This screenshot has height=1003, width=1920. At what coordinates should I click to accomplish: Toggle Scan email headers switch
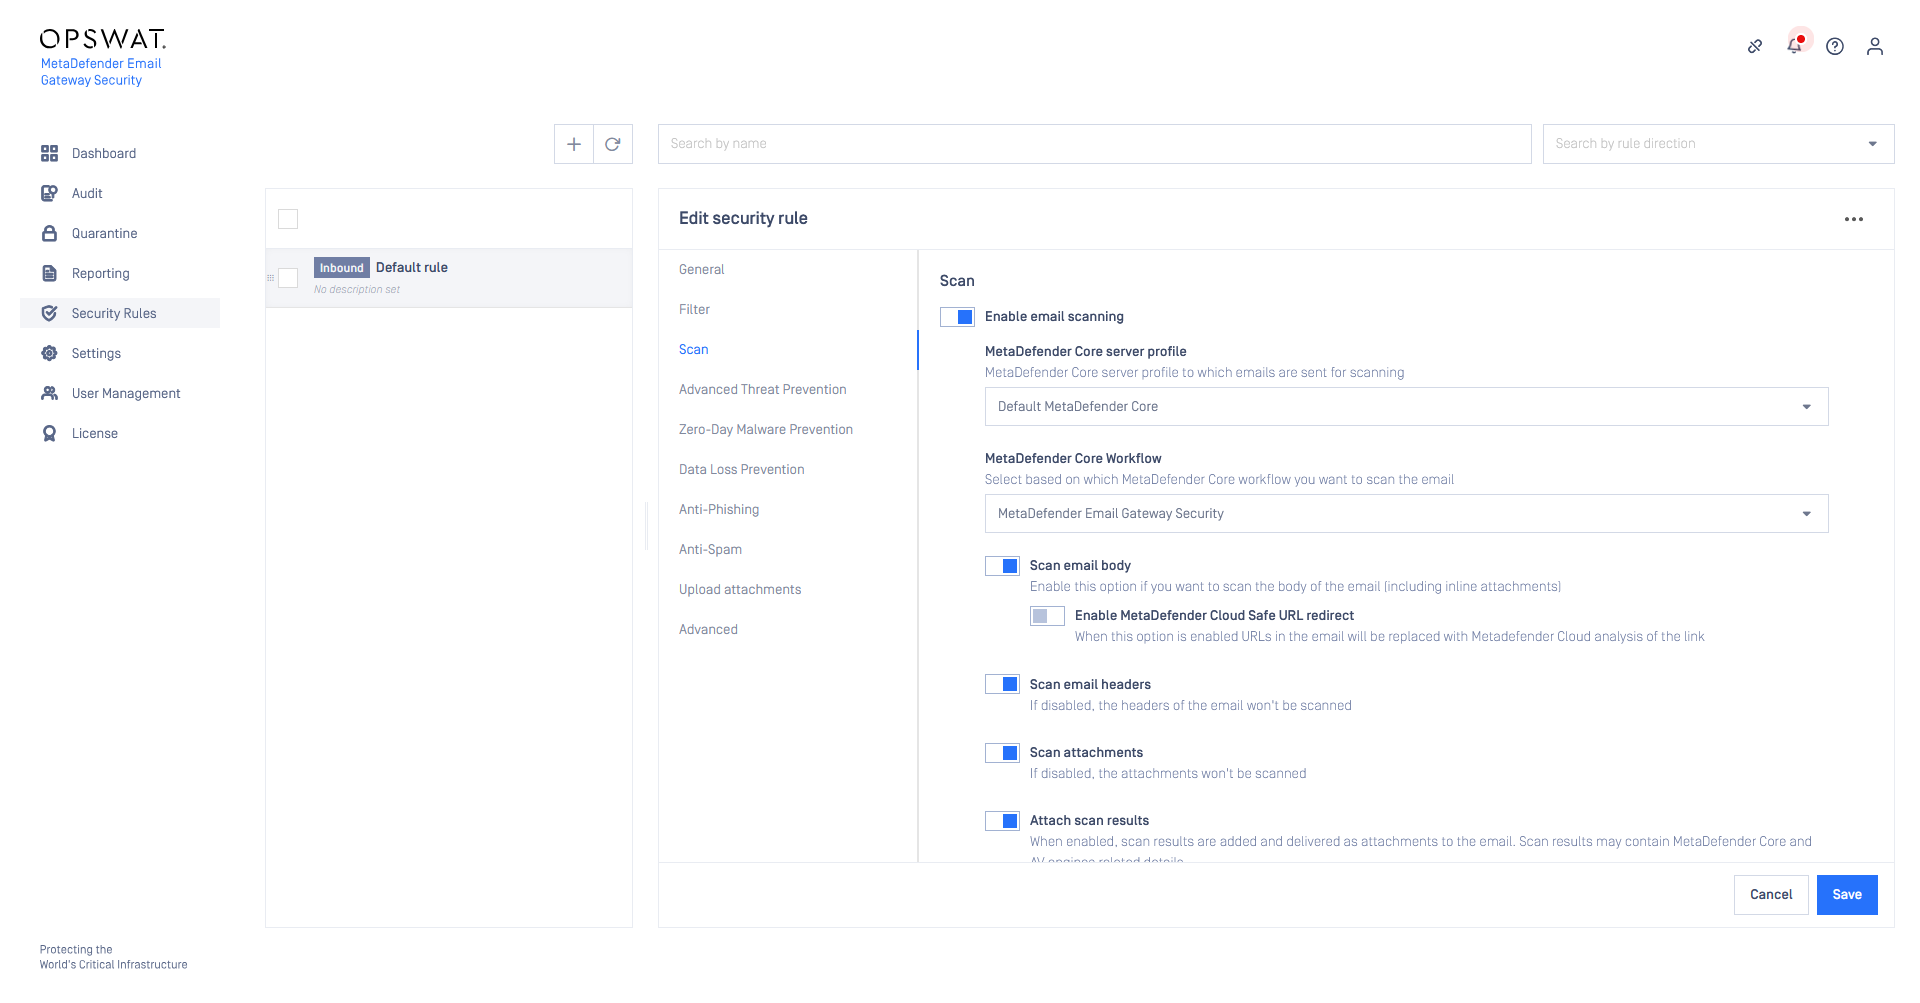pyautogui.click(x=1002, y=684)
